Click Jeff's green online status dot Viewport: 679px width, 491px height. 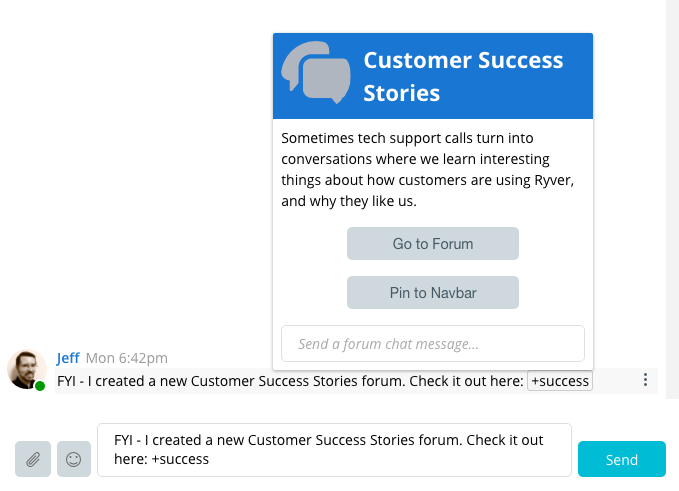click(40, 386)
